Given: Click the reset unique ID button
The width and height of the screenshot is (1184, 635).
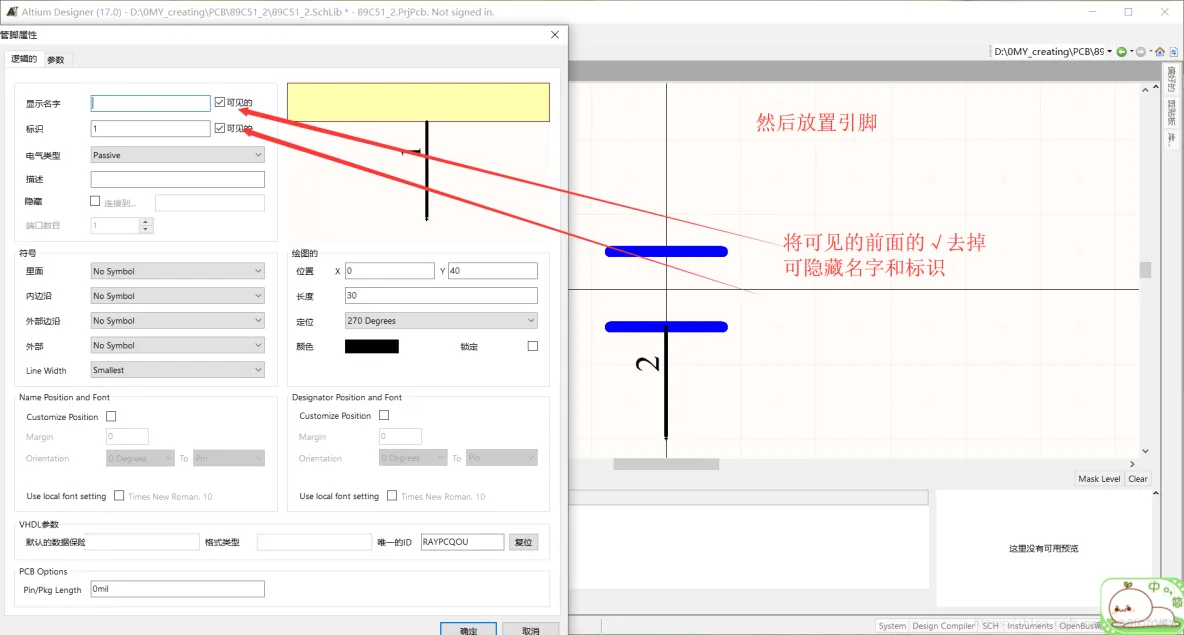Looking at the screenshot, I should 523,542.
